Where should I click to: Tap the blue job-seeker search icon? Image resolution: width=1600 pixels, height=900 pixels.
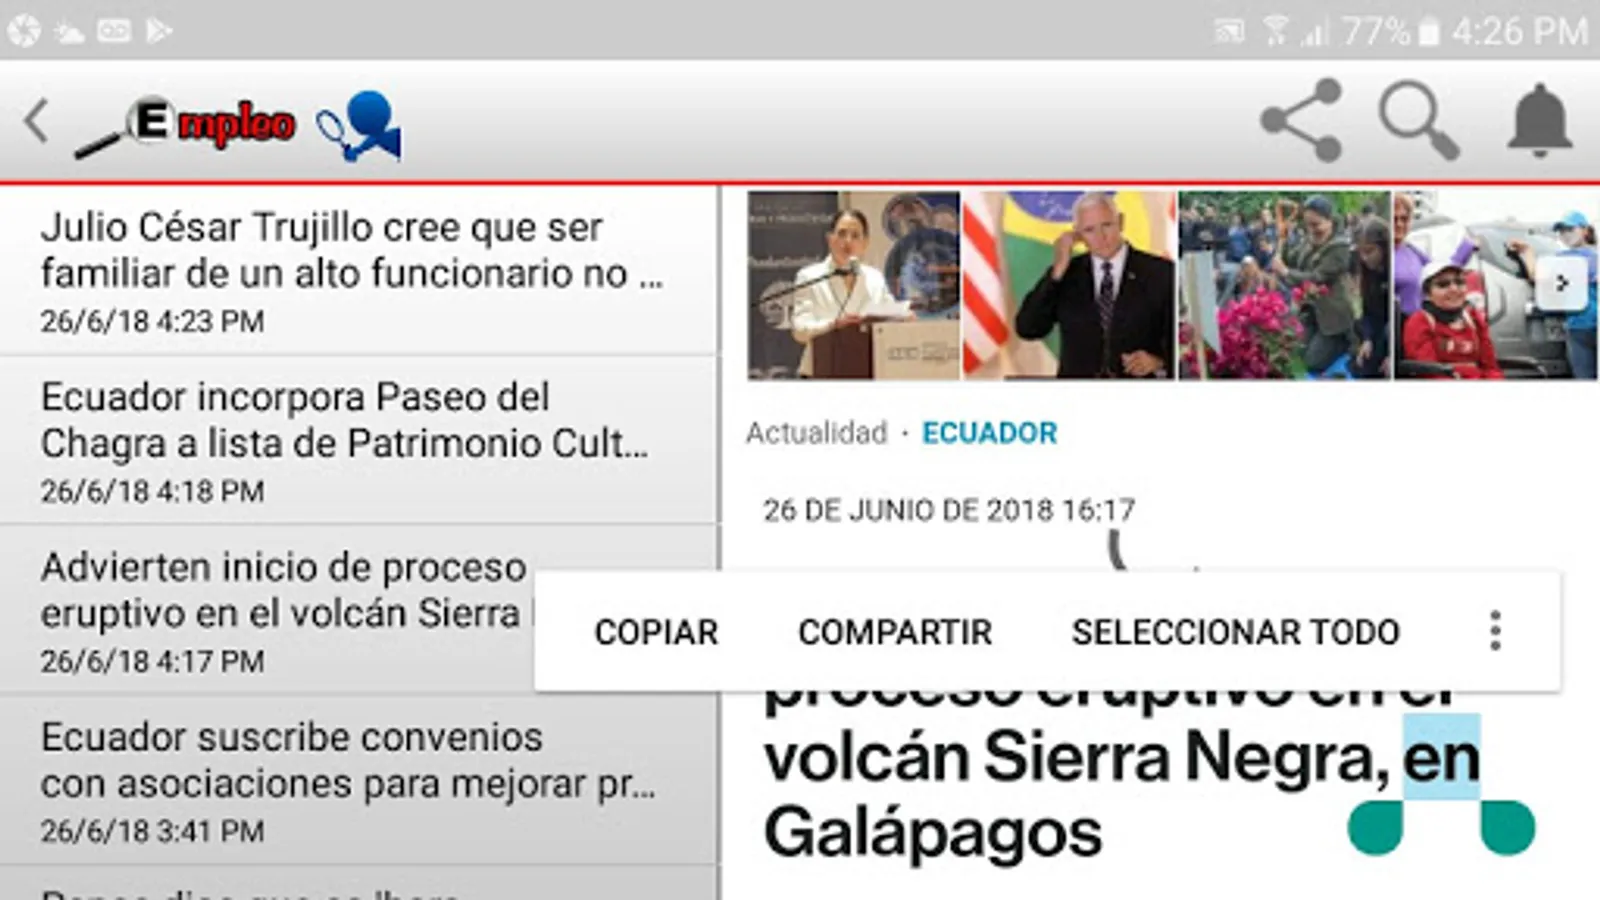359,126
